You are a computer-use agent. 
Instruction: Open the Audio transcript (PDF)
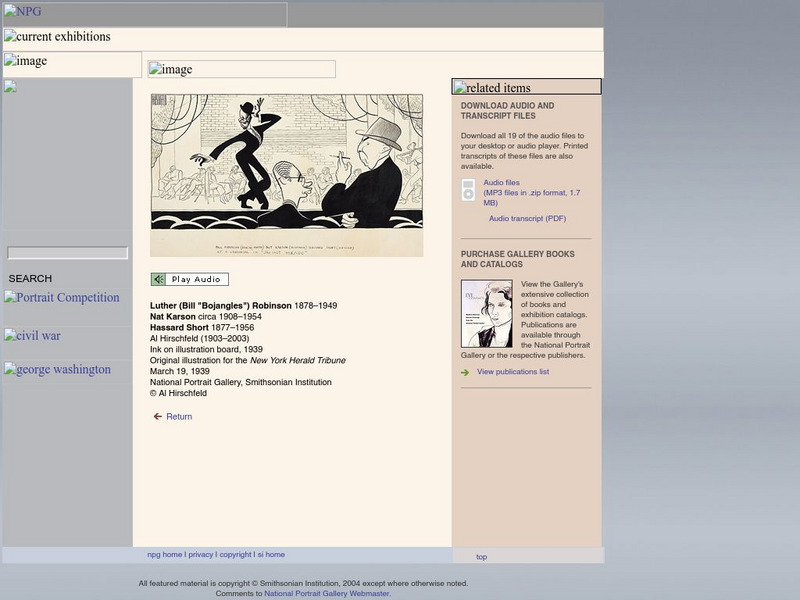point(527,218)
